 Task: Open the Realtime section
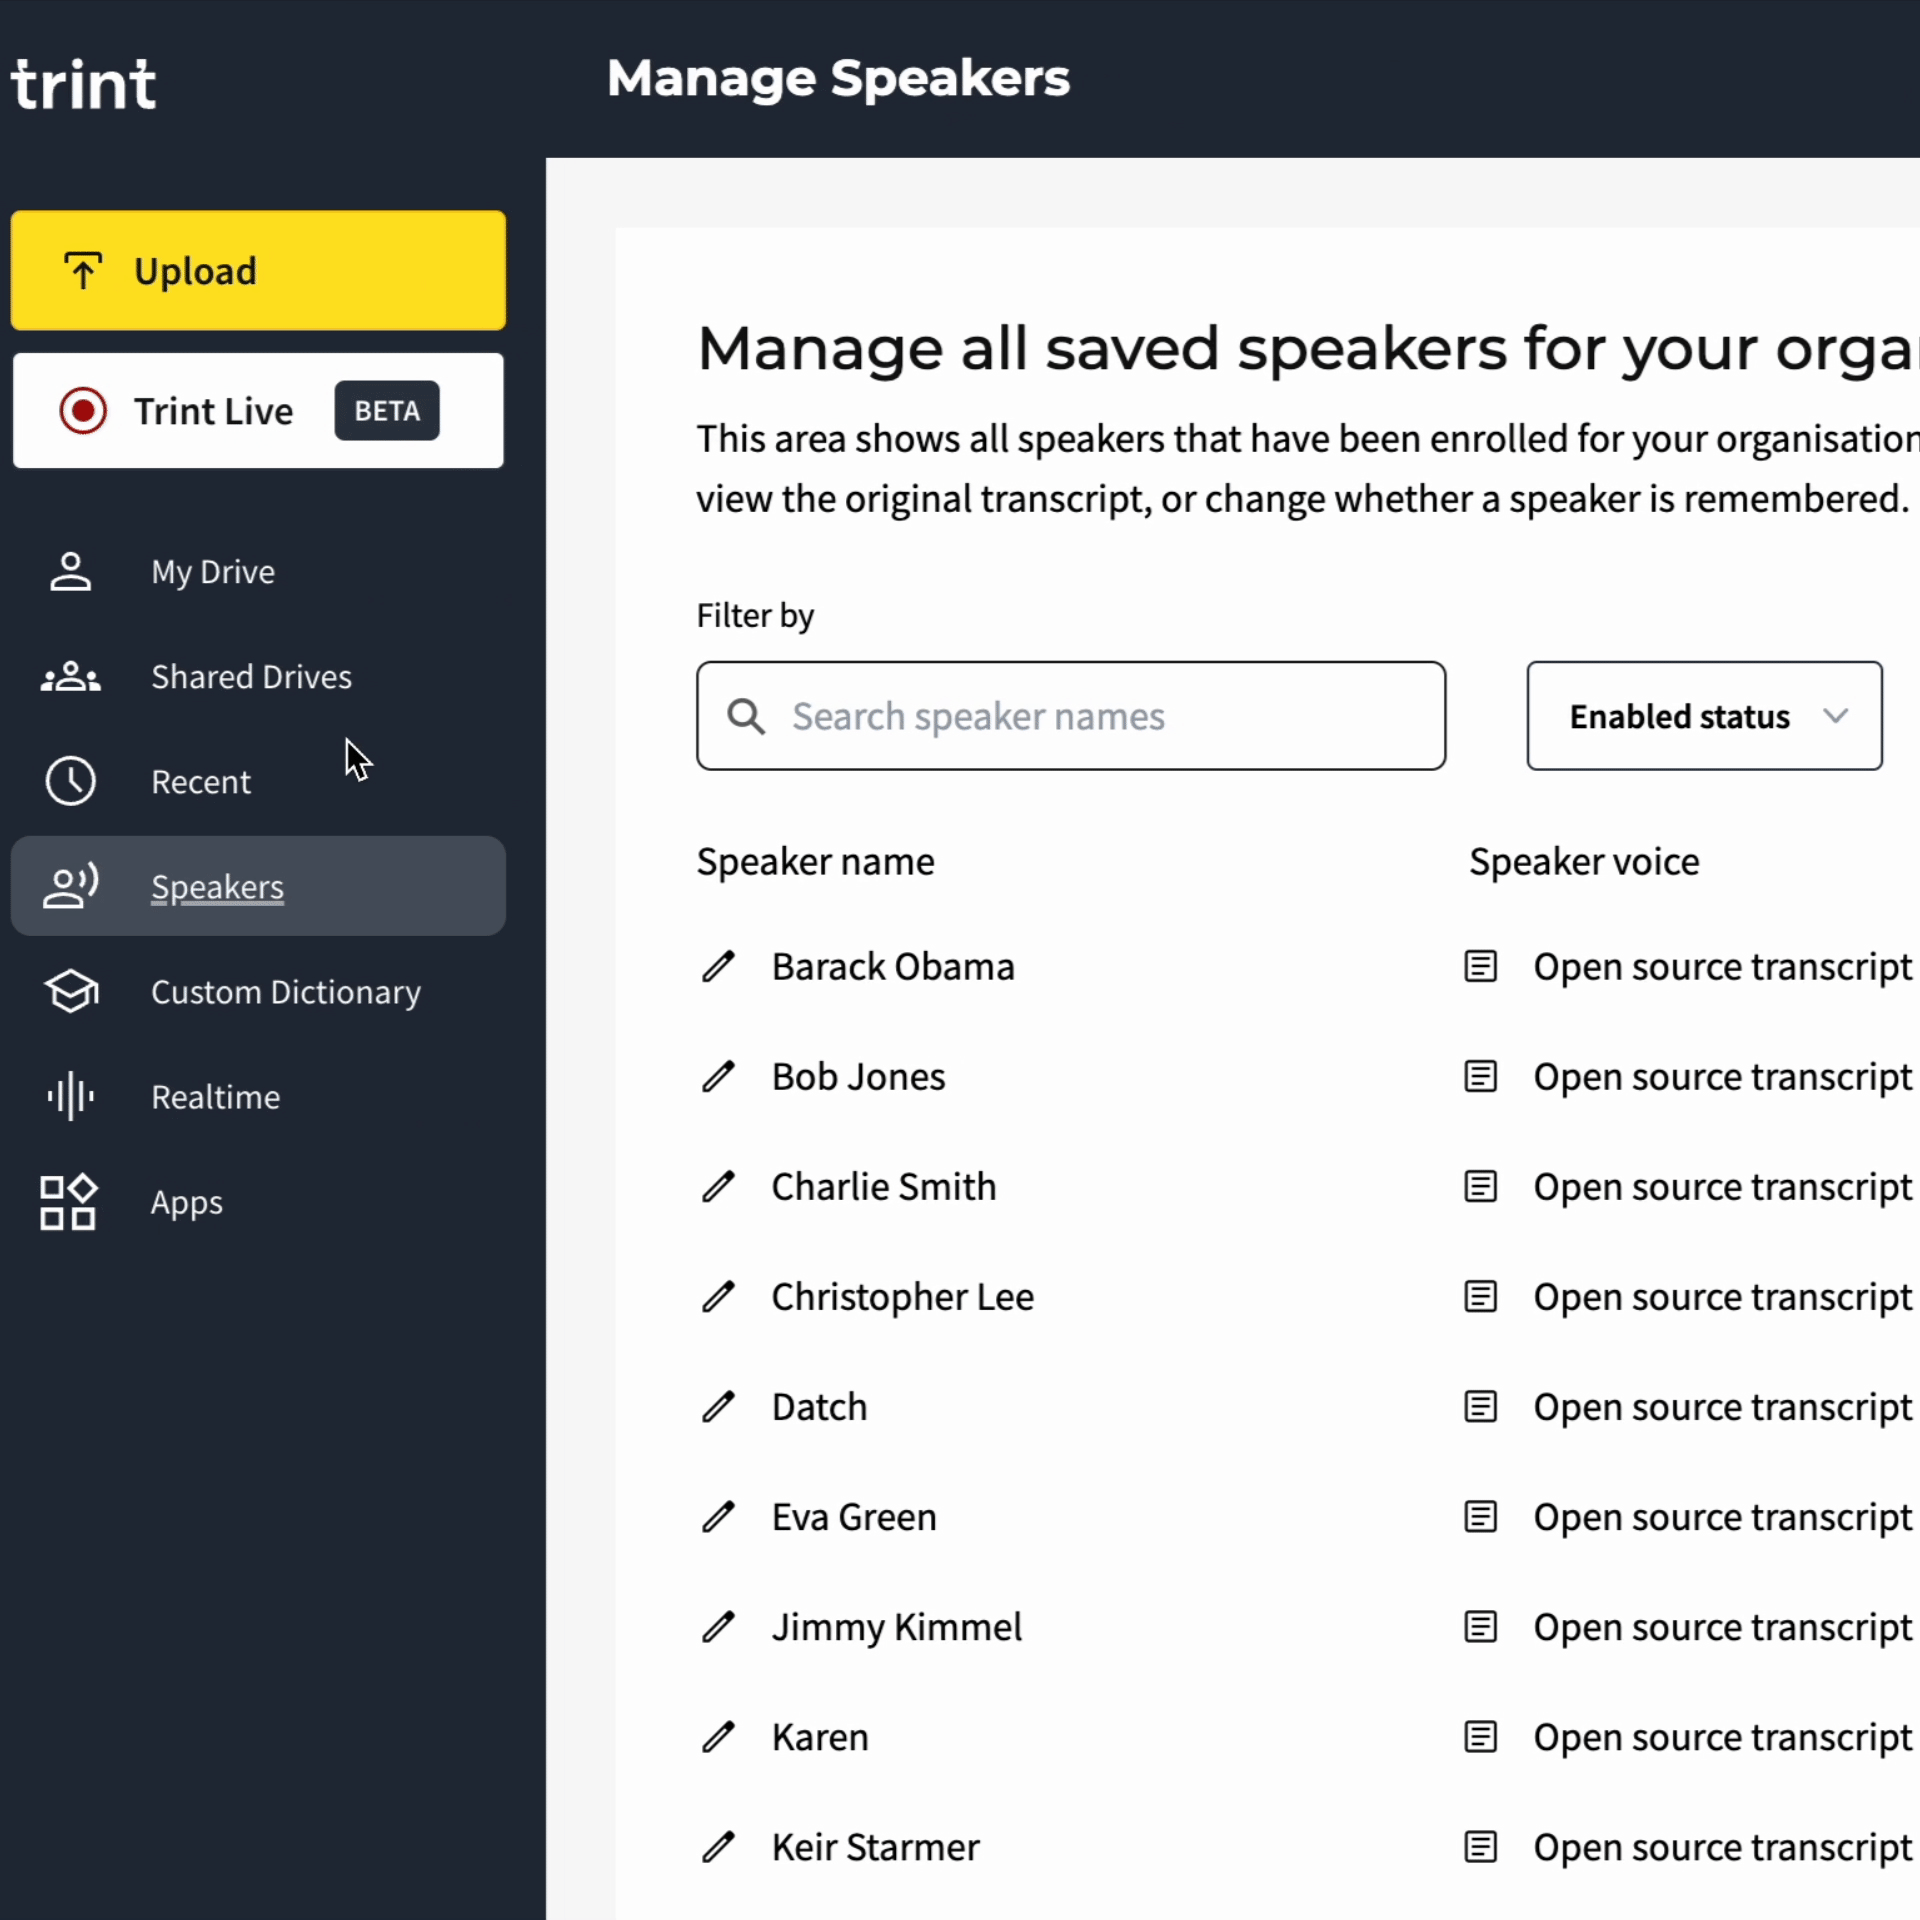coord(215,1097)
